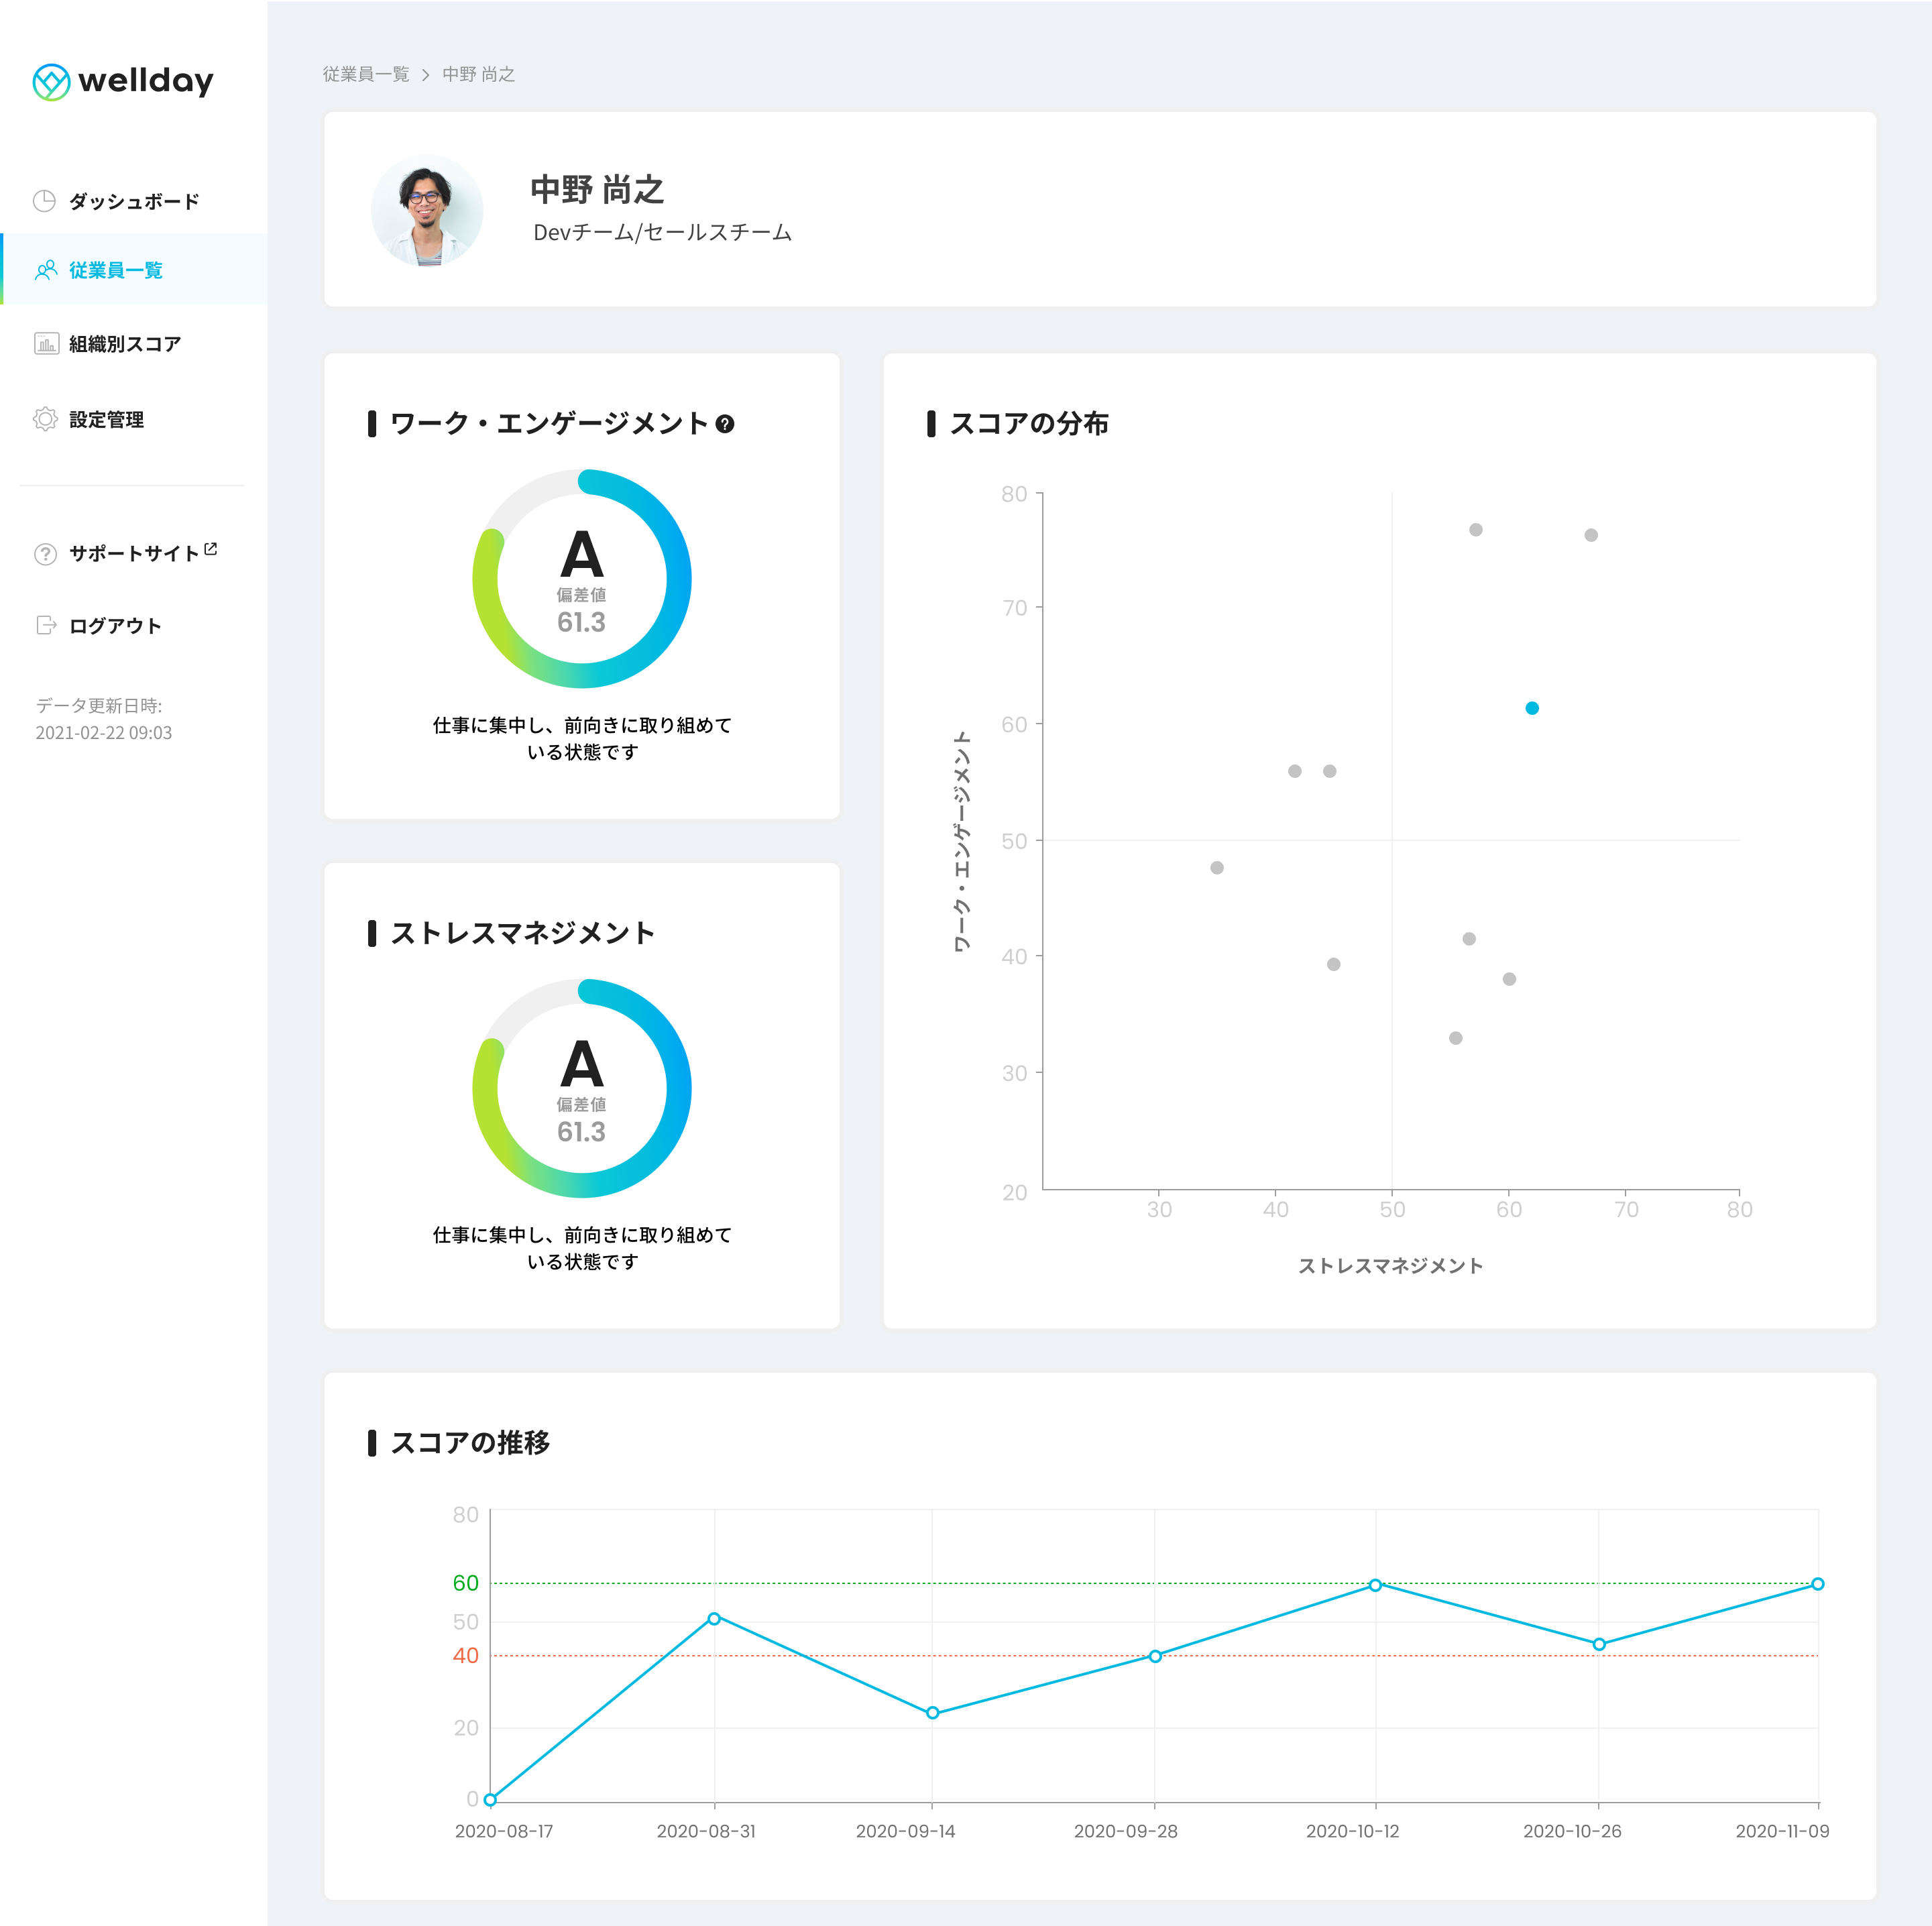Click the 従業員一覧 breadcrumb link

pos(366,75)
